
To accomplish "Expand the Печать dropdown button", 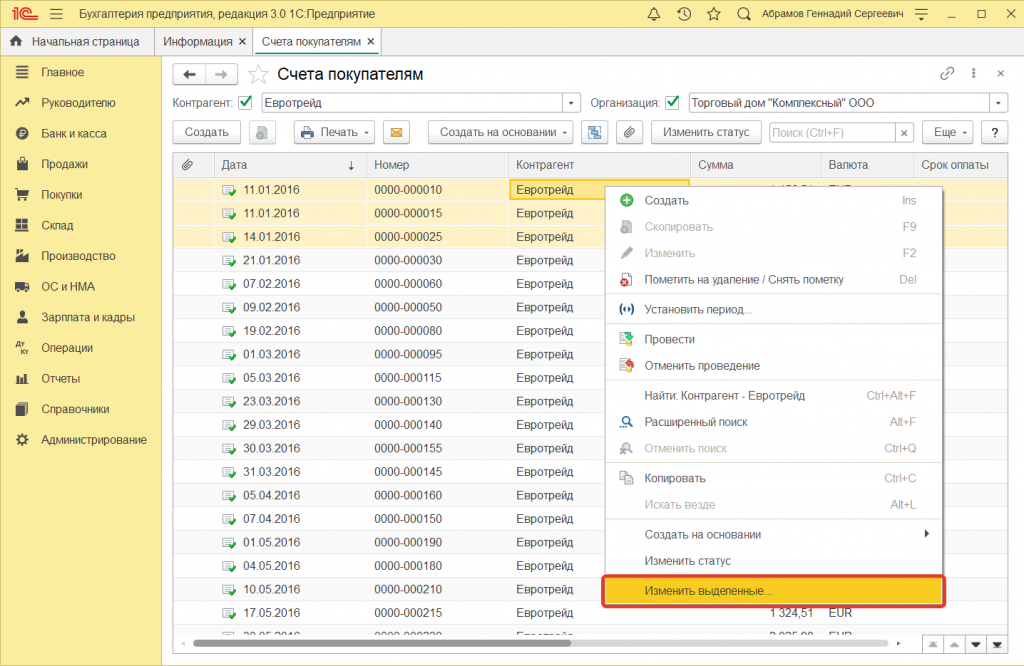I will (334, 132).
